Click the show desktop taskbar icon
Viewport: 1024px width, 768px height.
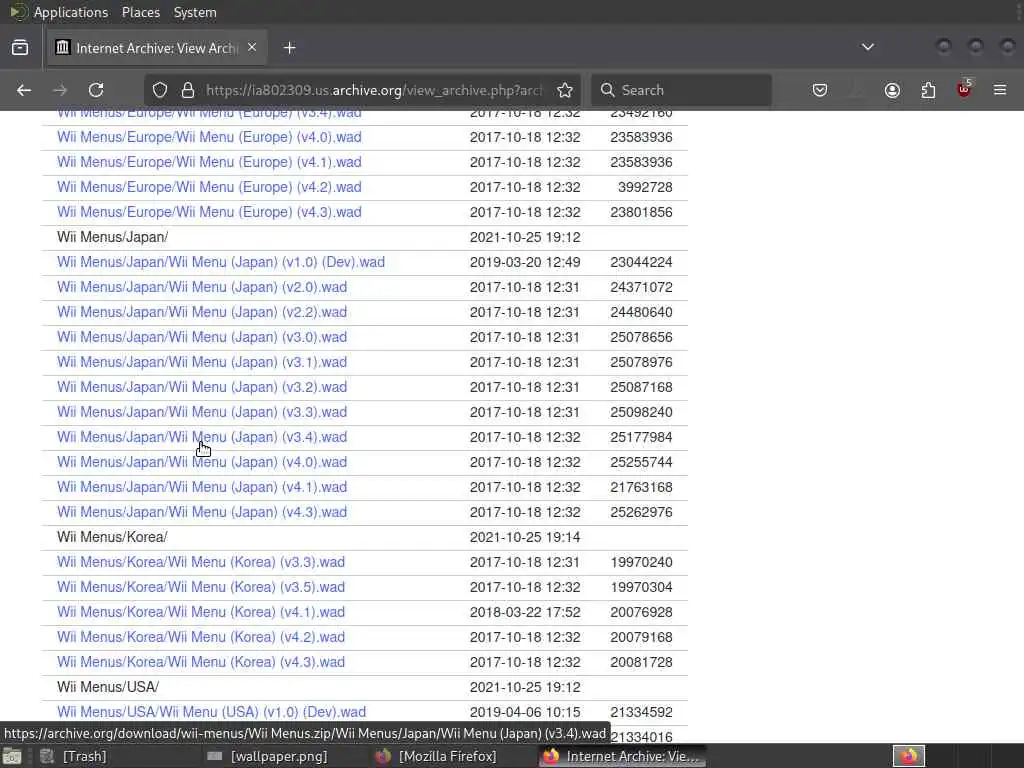12,757
